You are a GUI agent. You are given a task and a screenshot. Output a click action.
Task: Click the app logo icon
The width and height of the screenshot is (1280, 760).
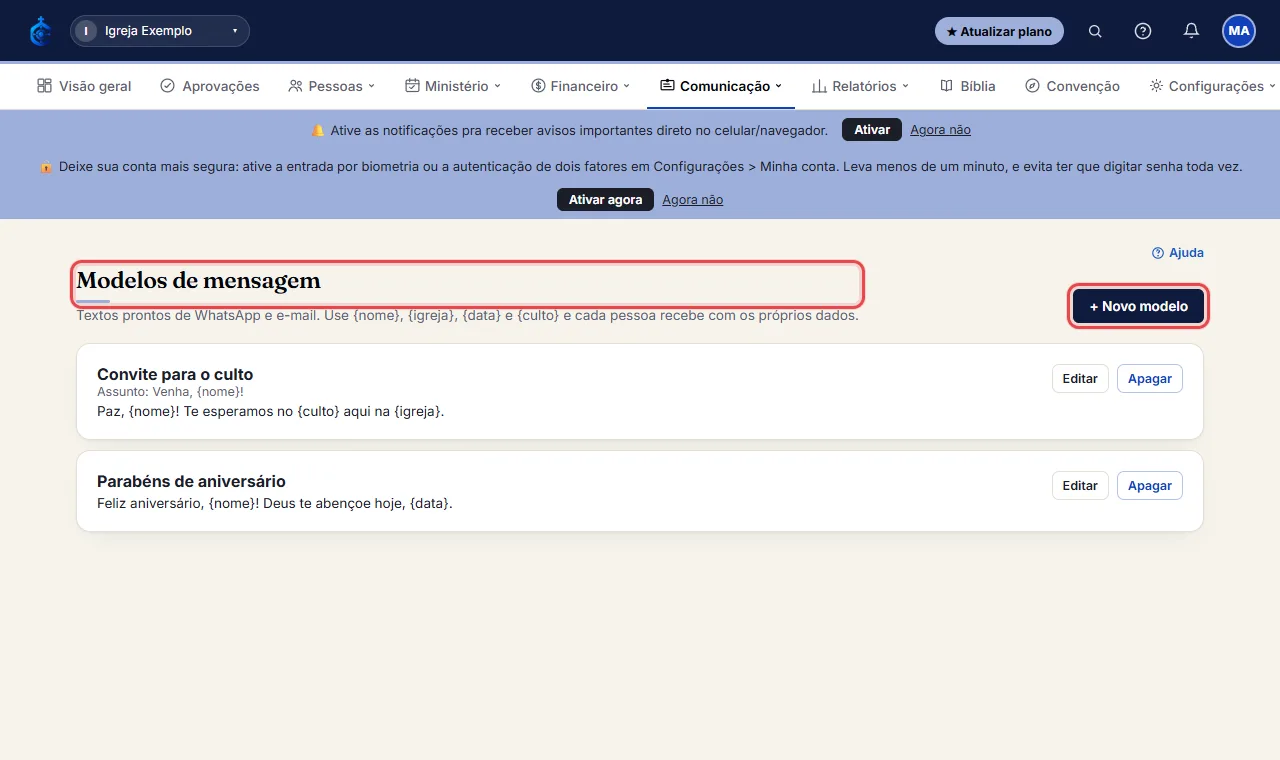pyautogui.click(x=40, y=31)
